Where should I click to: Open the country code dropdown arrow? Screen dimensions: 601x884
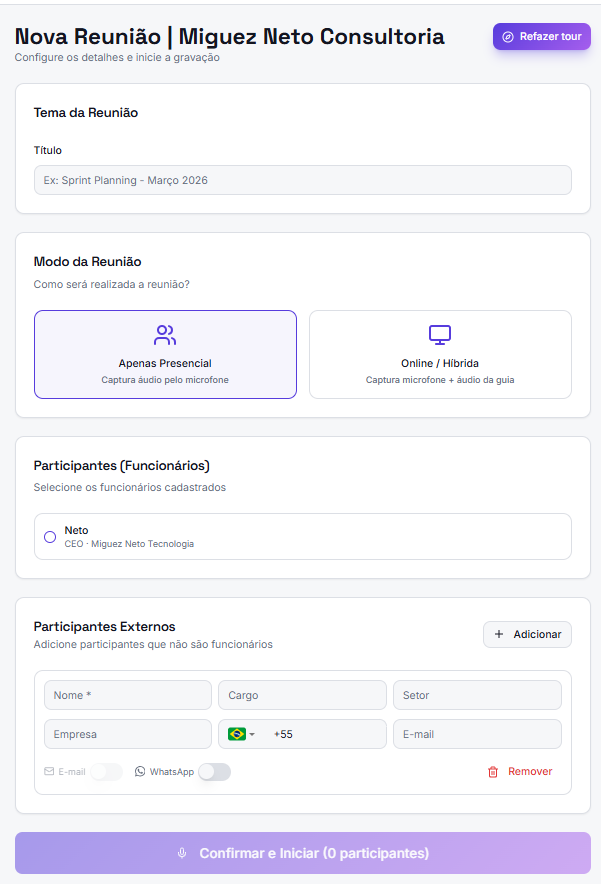click(x=252, y=734)
